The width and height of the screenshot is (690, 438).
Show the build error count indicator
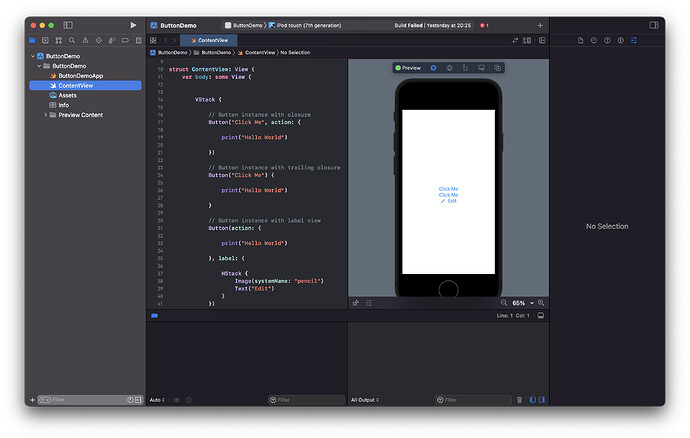pos(484,26)
